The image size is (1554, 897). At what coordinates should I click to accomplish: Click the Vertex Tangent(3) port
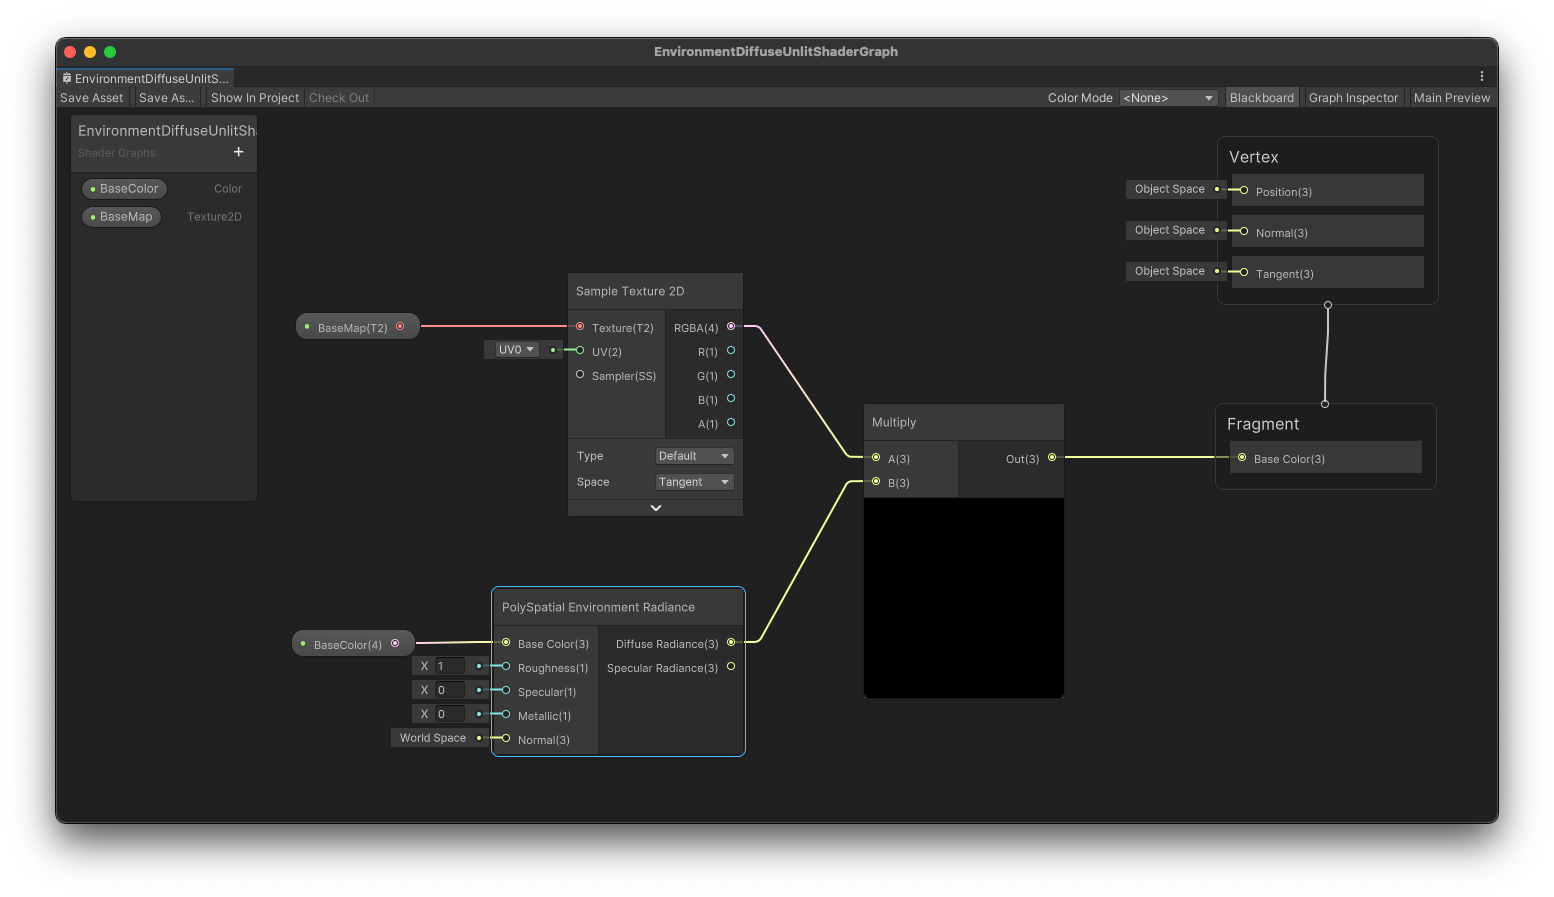tap(1244, 272)
